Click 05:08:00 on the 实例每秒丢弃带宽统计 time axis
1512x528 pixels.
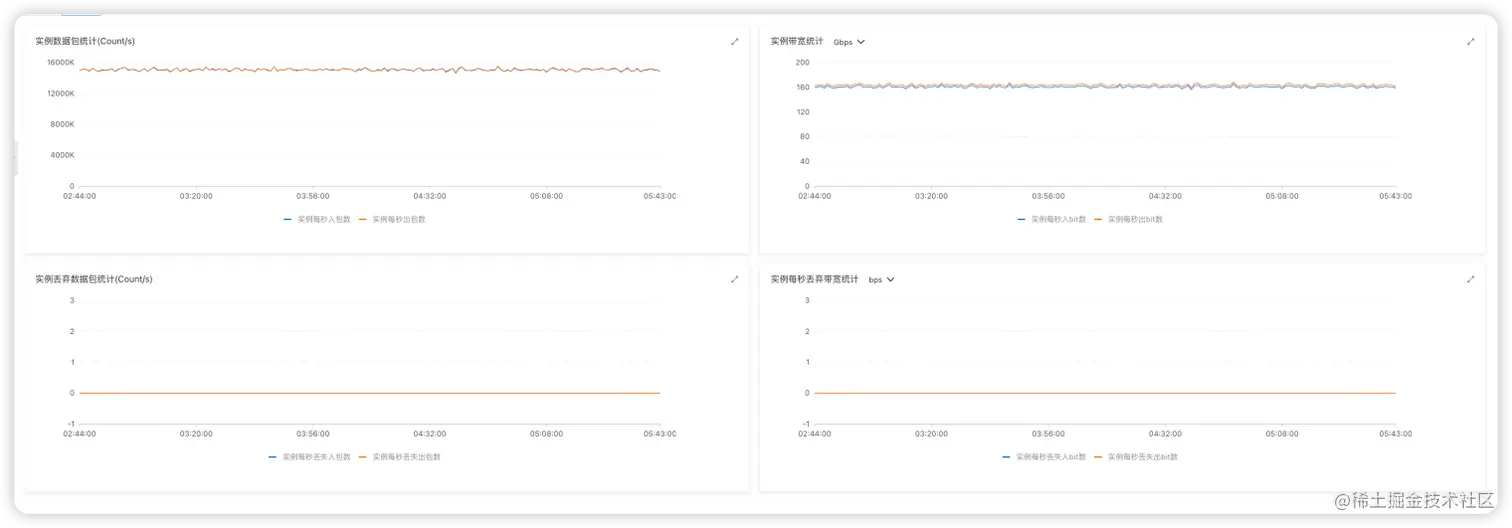pos(1282,434)
